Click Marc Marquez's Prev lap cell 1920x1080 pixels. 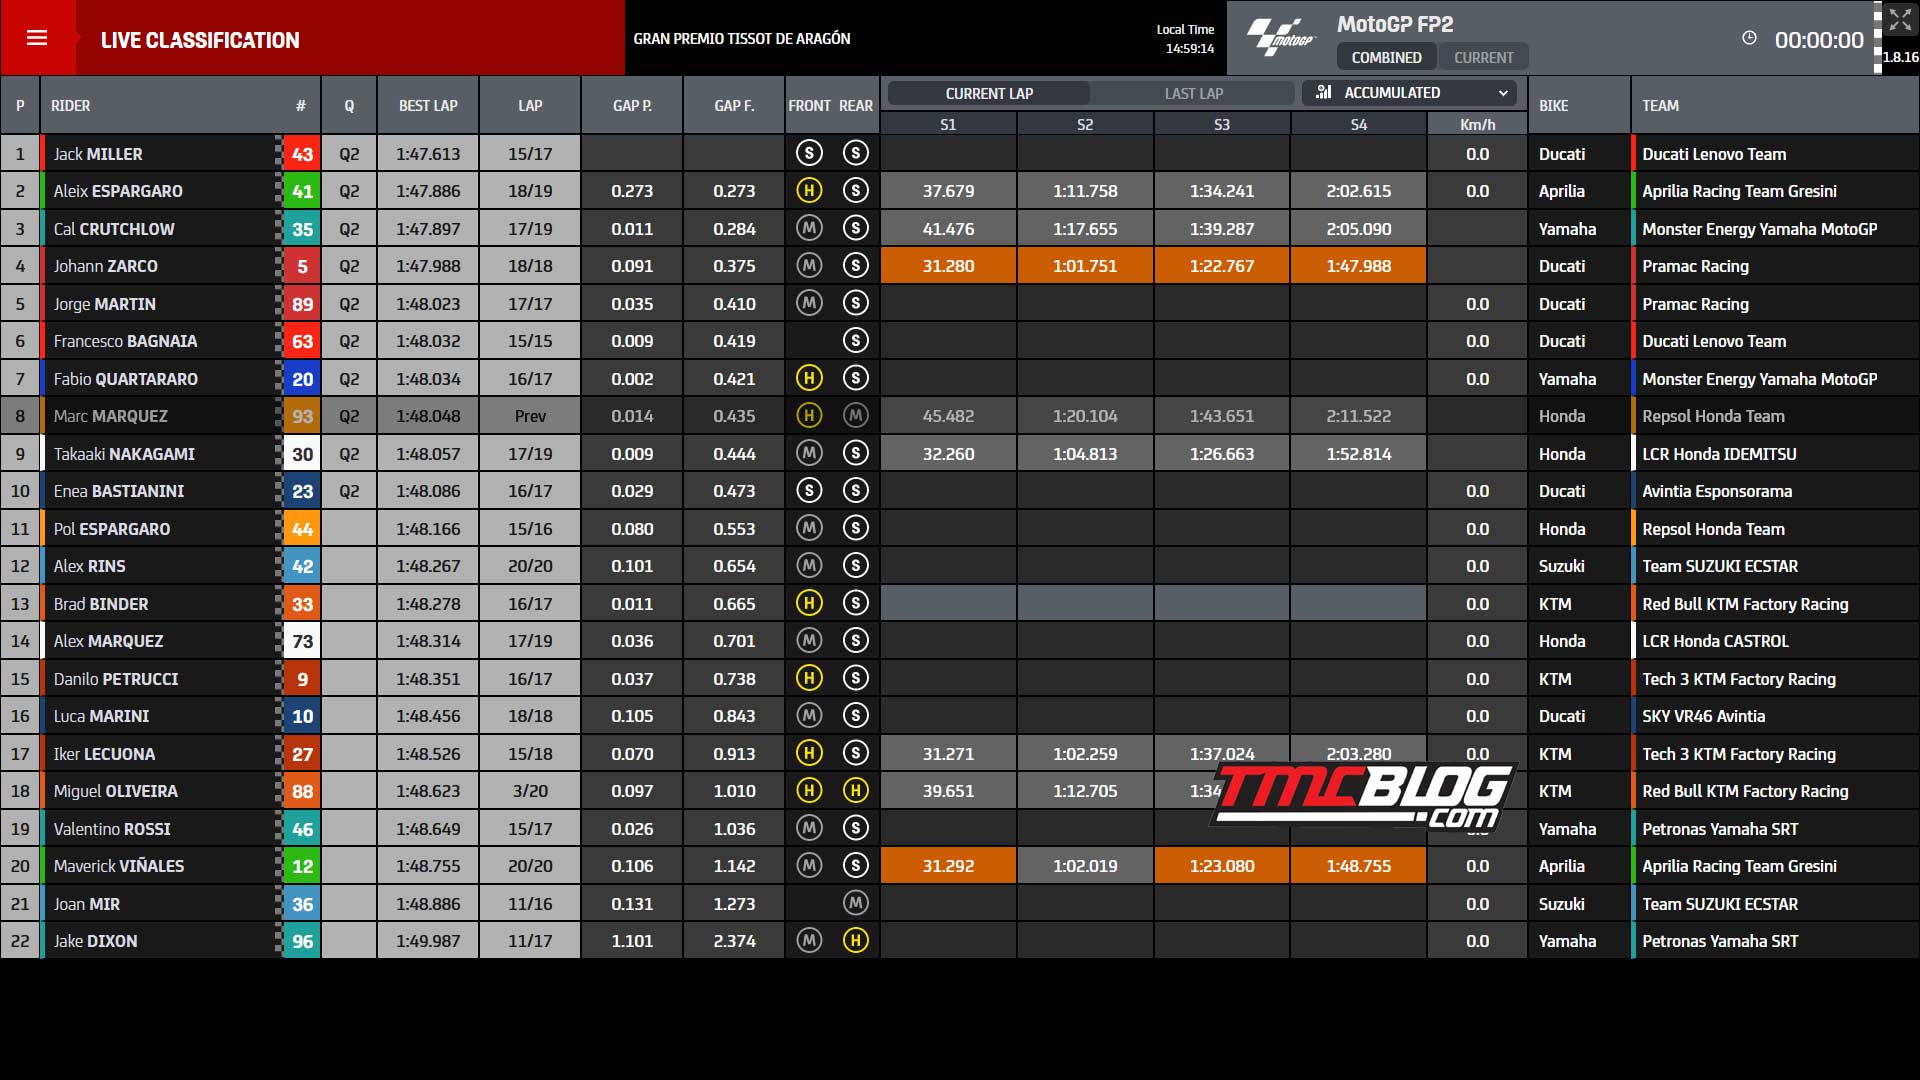[x=530, y=416]
